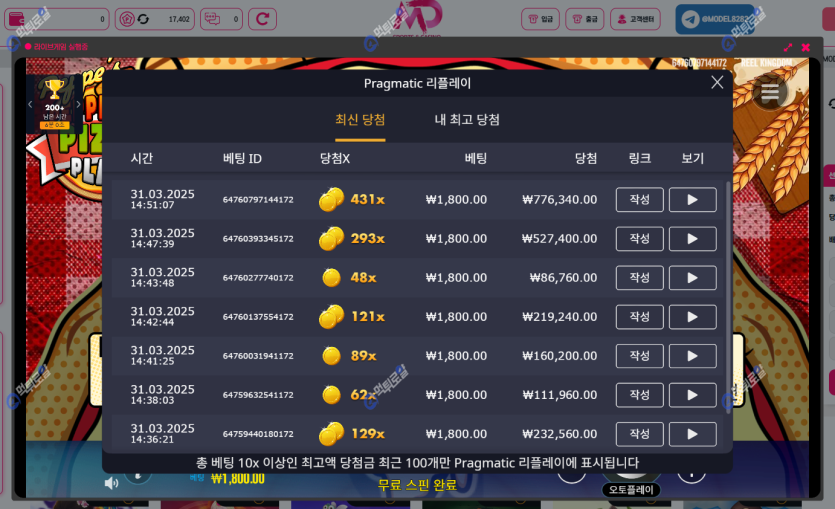Image resolution: width=835 pixels, height=509 pixels.
Task: Open the game hamburger menu
Action: (x=769, y=93)
